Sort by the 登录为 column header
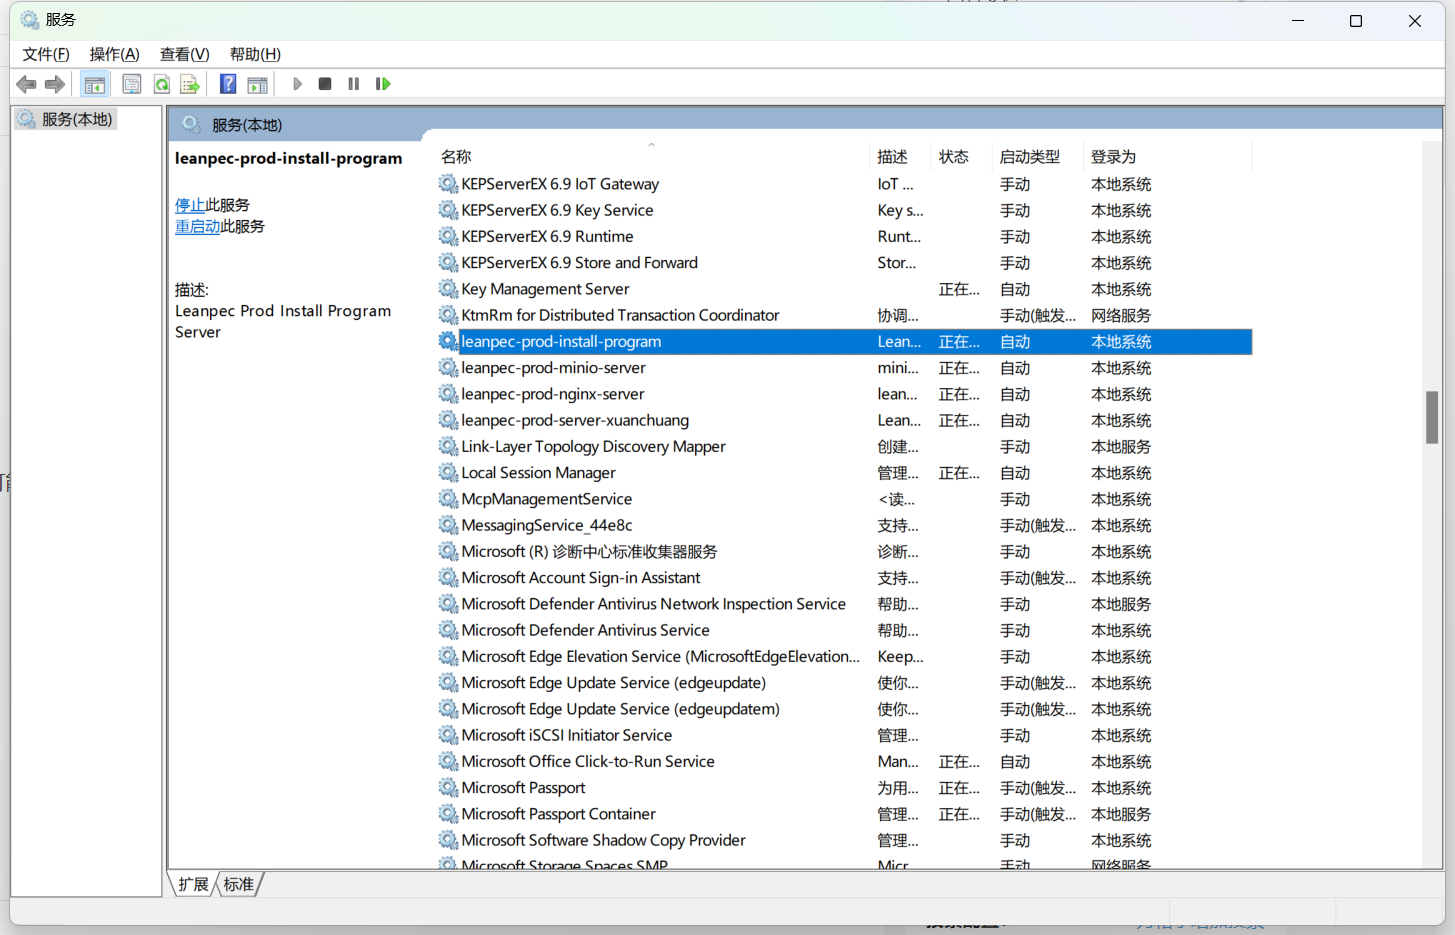1455x935 pixels. click(x=1168, y=156)
